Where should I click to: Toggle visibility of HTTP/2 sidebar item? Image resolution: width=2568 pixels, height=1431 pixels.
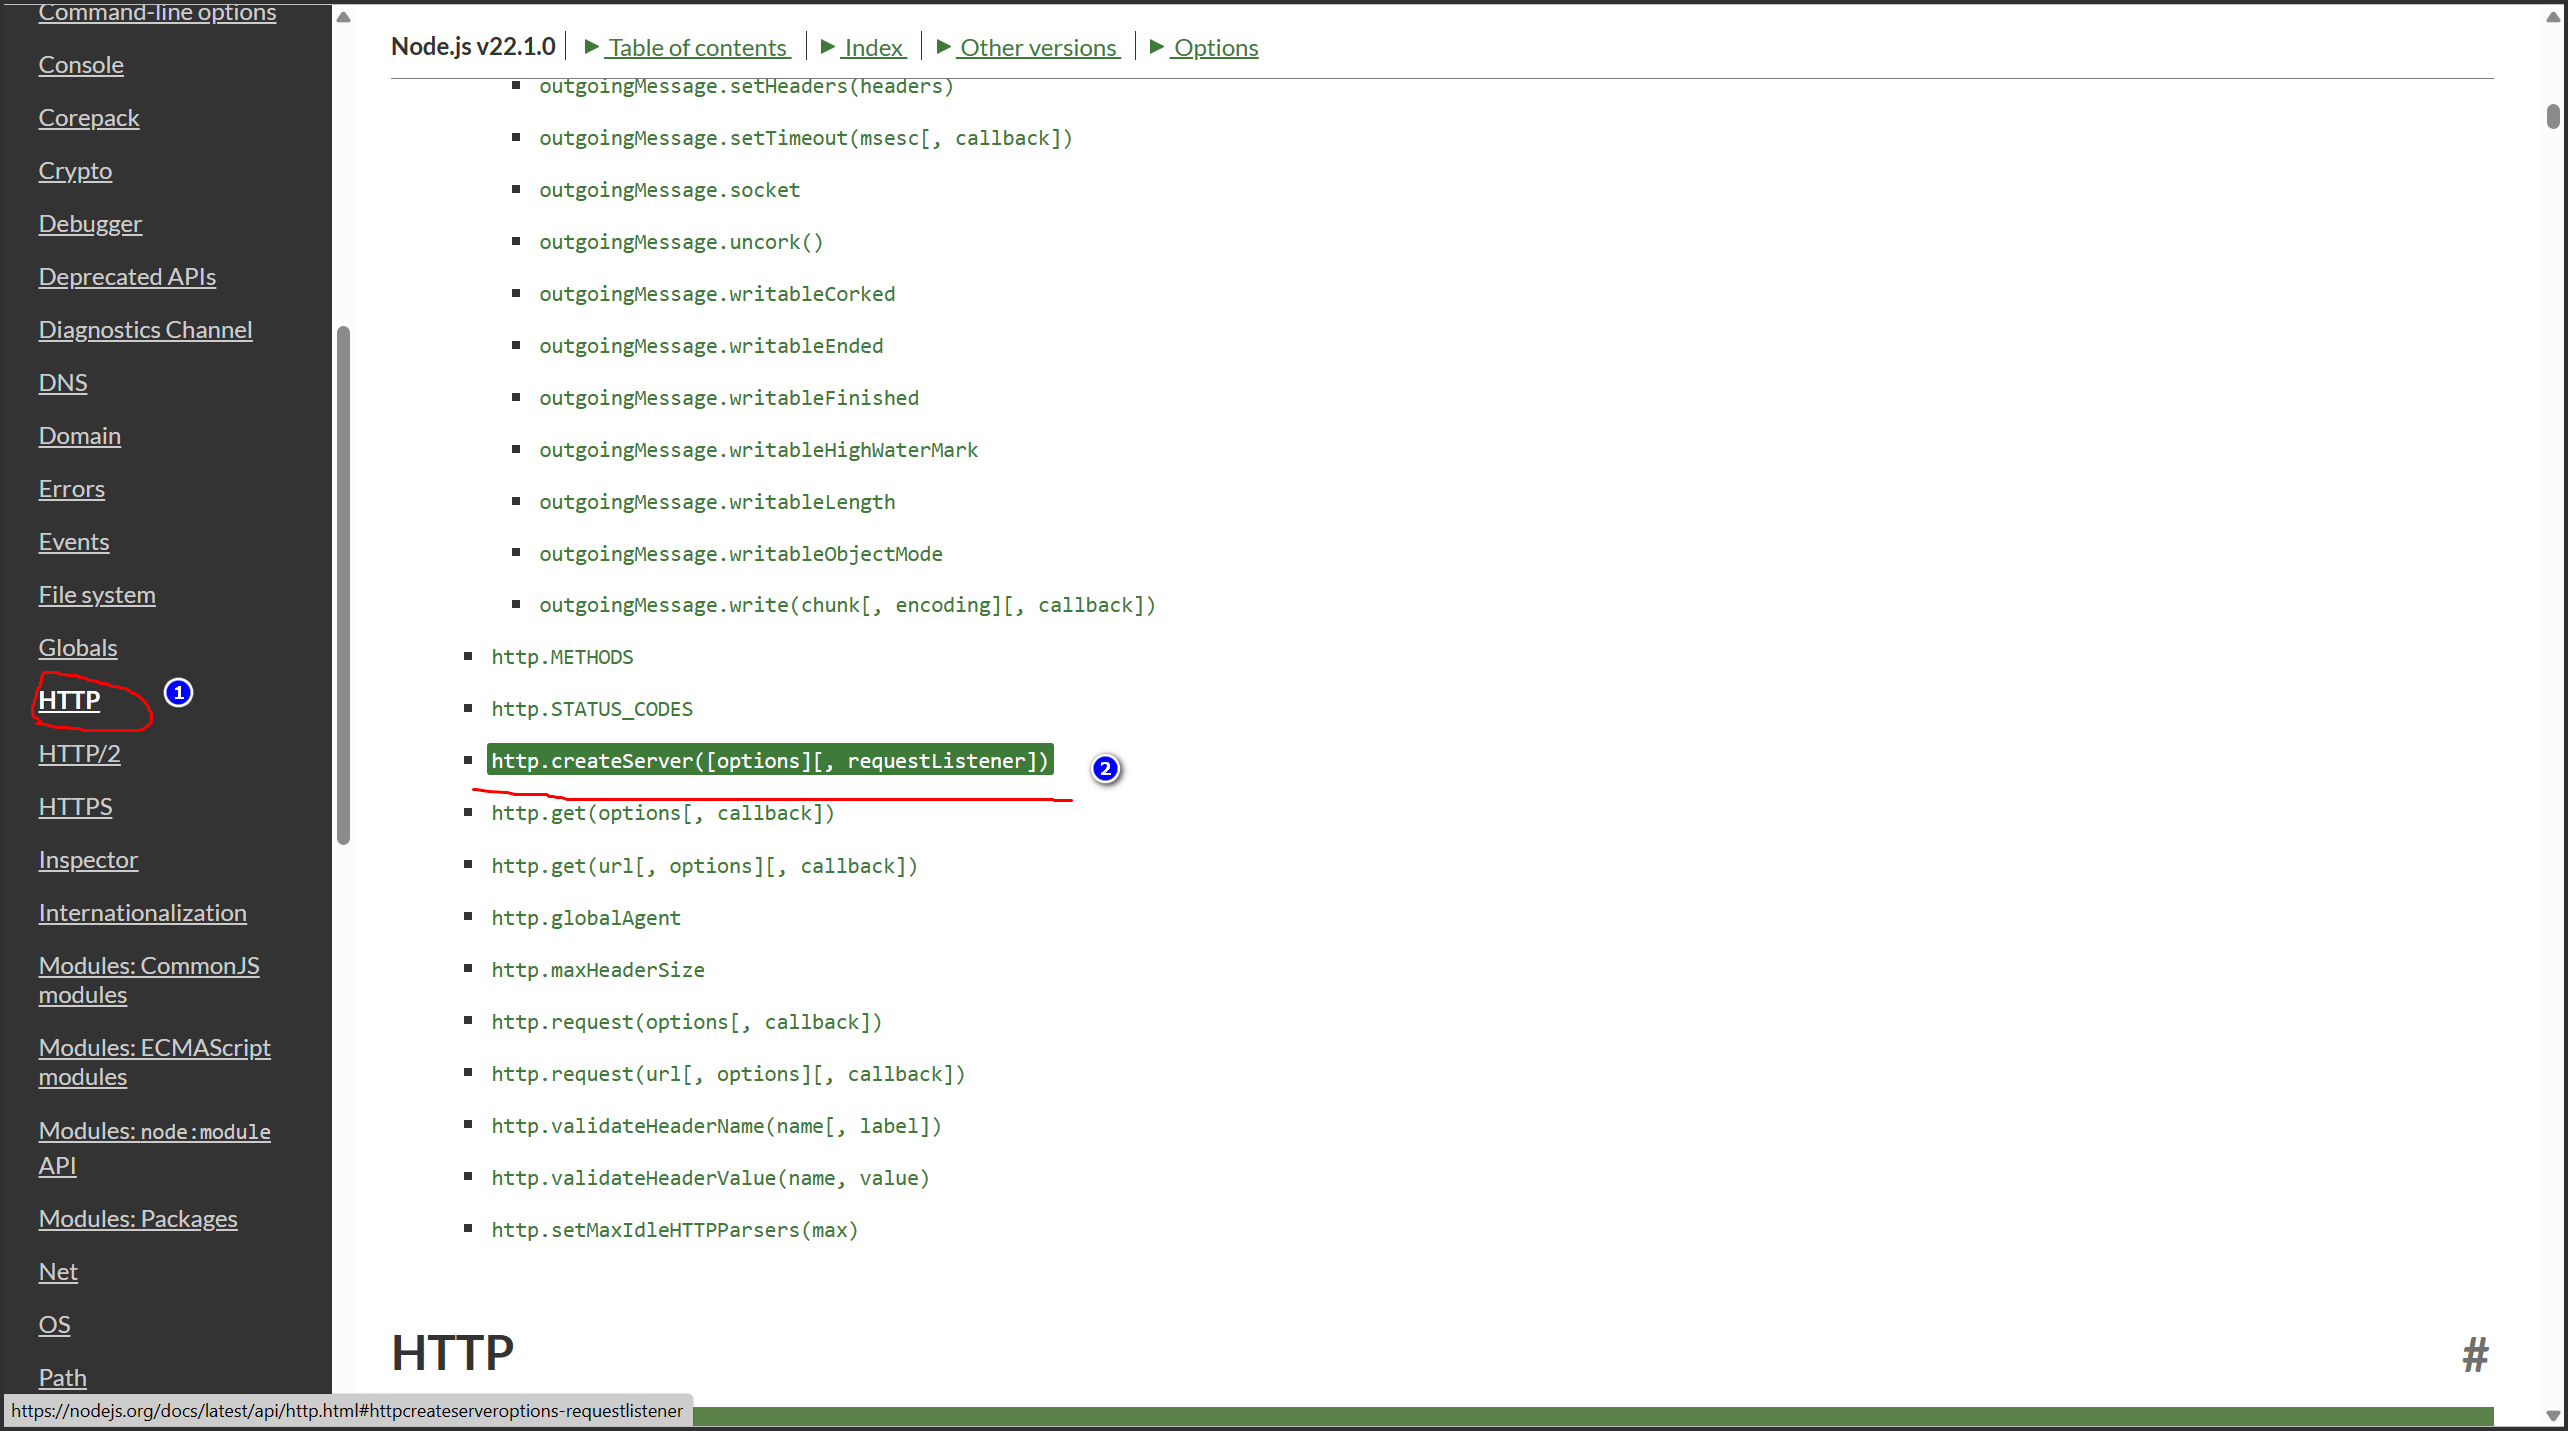click(x=79, y=753)
